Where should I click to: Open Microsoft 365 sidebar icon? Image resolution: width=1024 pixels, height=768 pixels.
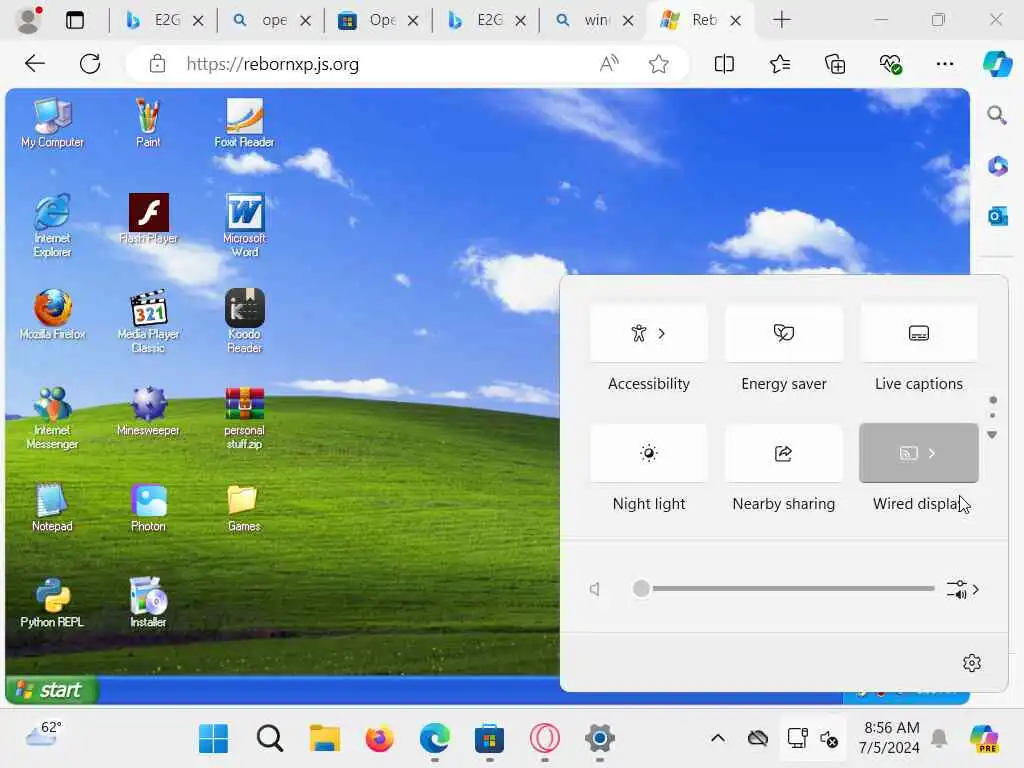point(997,165)
